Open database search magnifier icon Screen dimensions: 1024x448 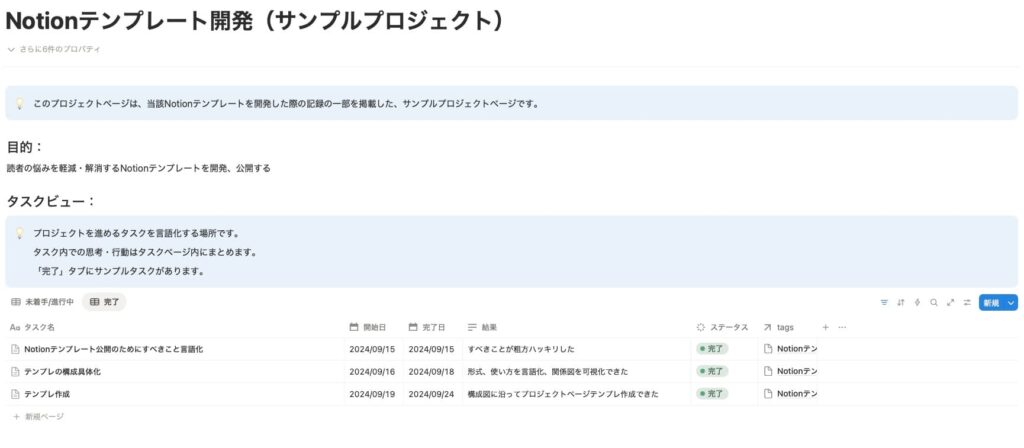(934, 302)
